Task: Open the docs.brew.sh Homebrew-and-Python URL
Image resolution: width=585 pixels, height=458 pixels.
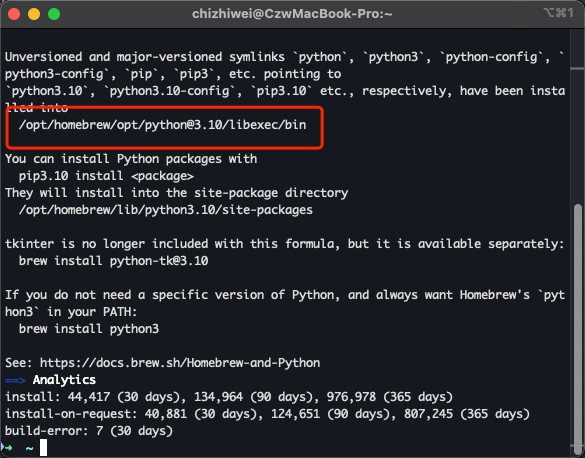Action: tap(180, 363)
